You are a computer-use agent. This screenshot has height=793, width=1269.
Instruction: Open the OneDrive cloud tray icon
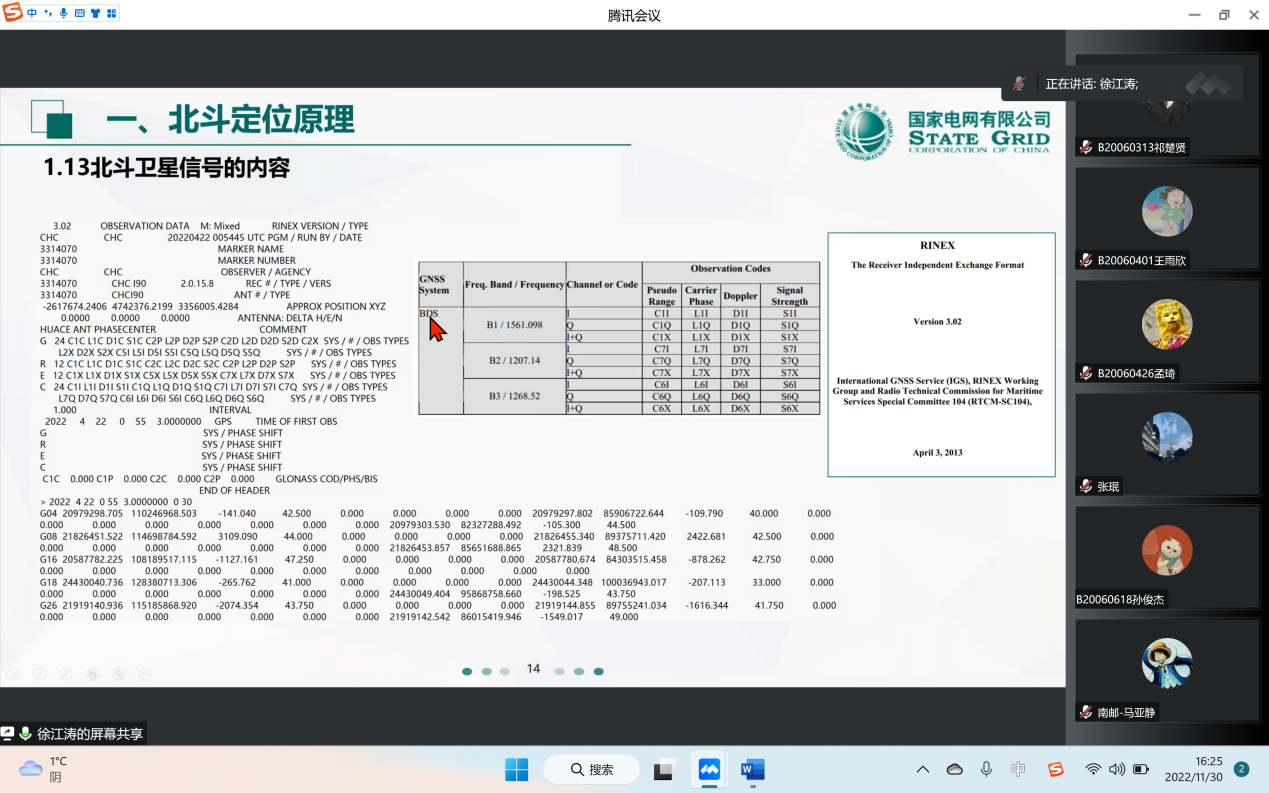pyautogui.click(x=955, y=769)
